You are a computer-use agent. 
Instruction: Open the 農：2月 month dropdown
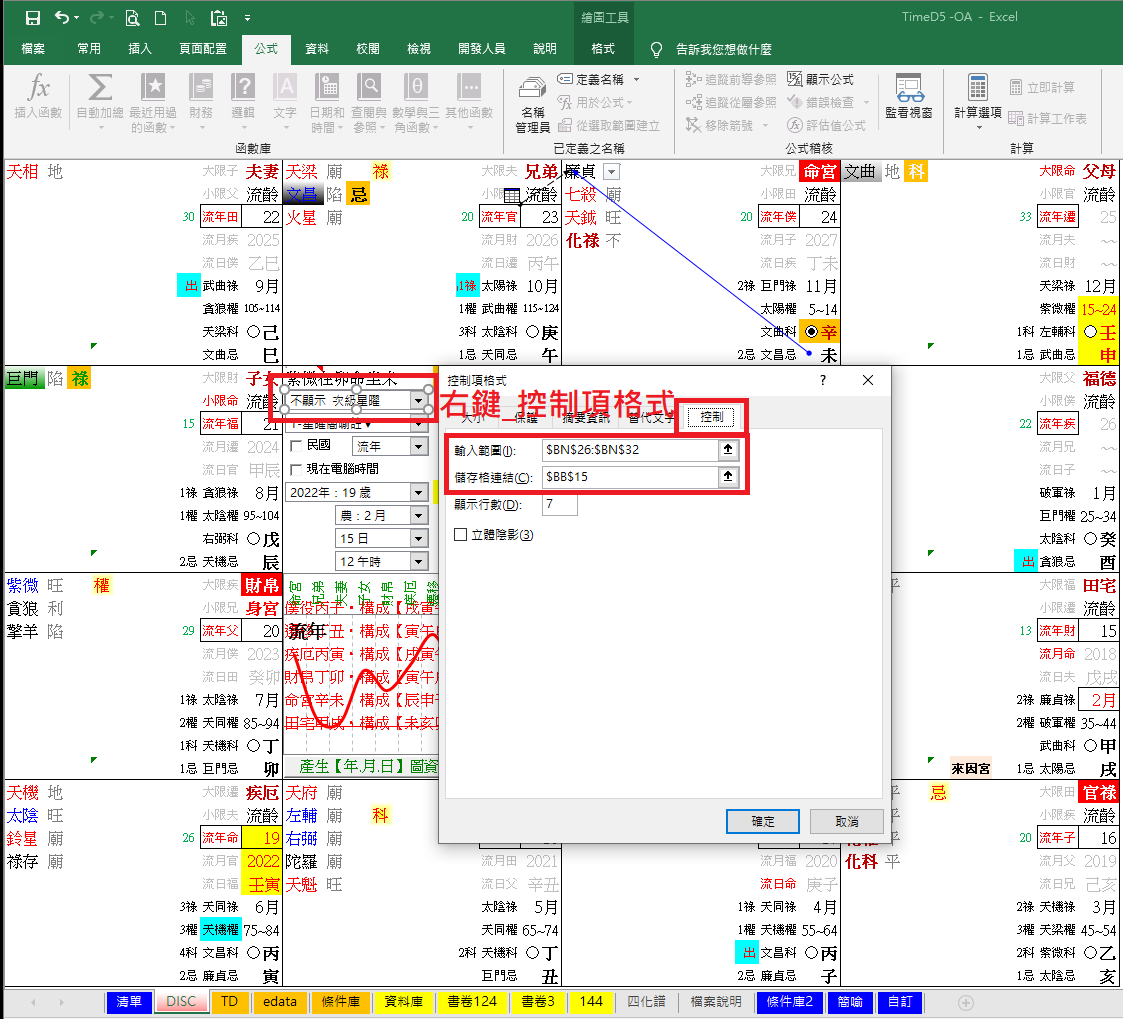pos(420,515)
